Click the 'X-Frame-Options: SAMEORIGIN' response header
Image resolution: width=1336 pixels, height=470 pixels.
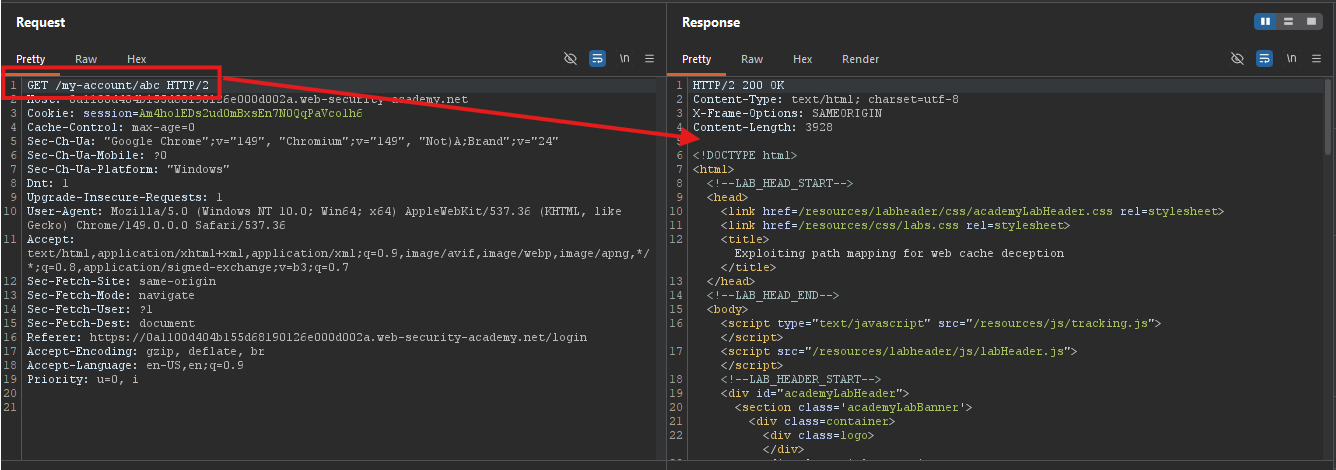tap(787, 114)
